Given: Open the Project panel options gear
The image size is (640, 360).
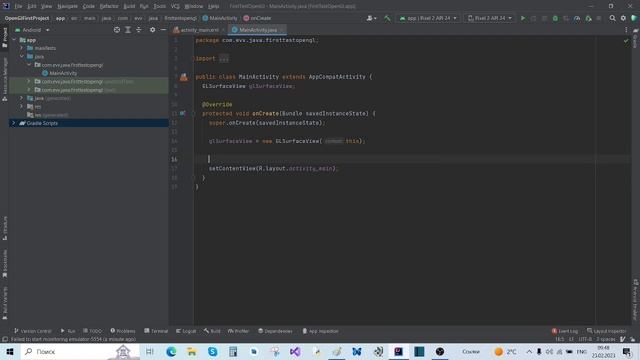Looking at the screenshot, I should click(152, 30).
